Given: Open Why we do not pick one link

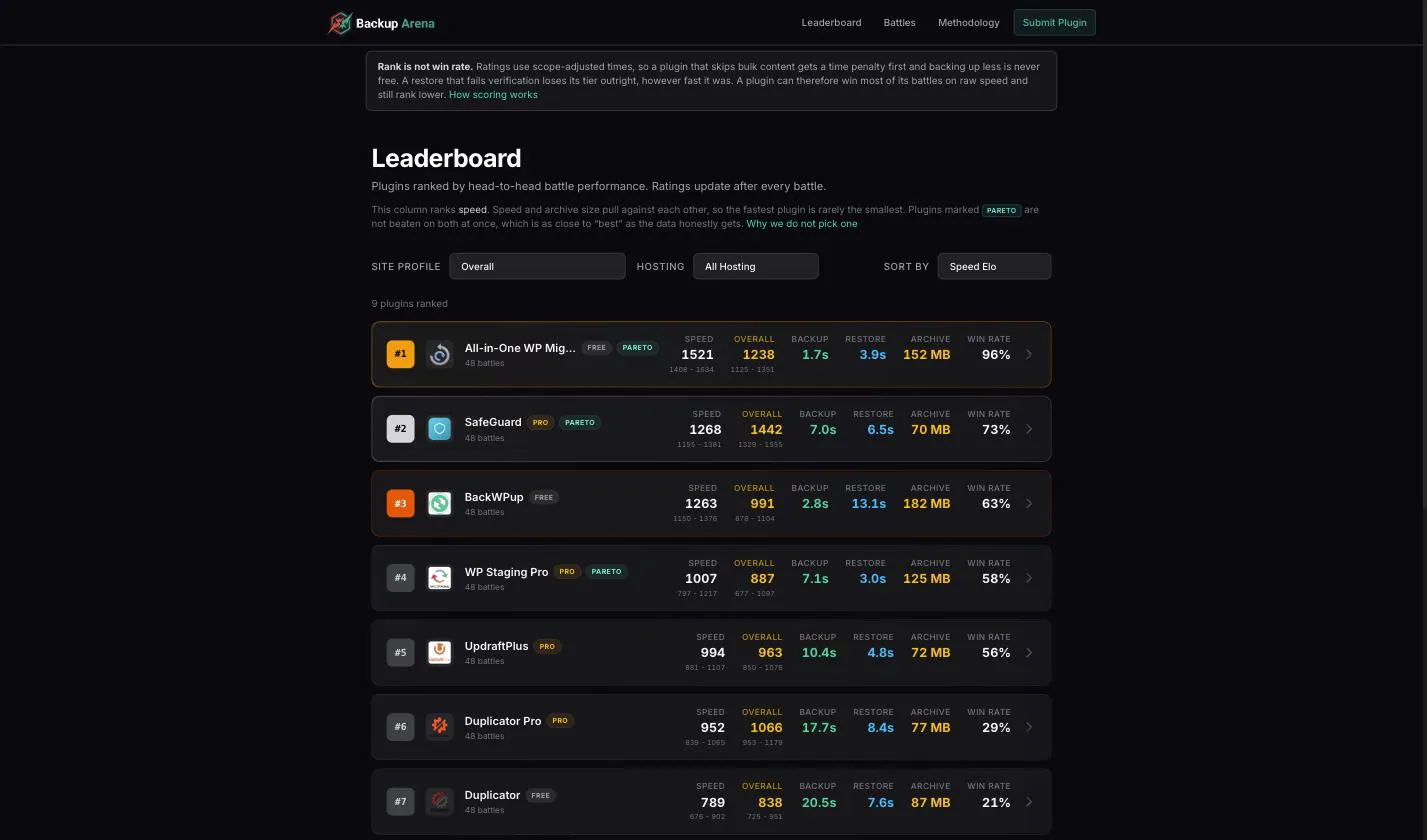Looking at the screenshot, I should pyautogui.click(x=802, y=223).
